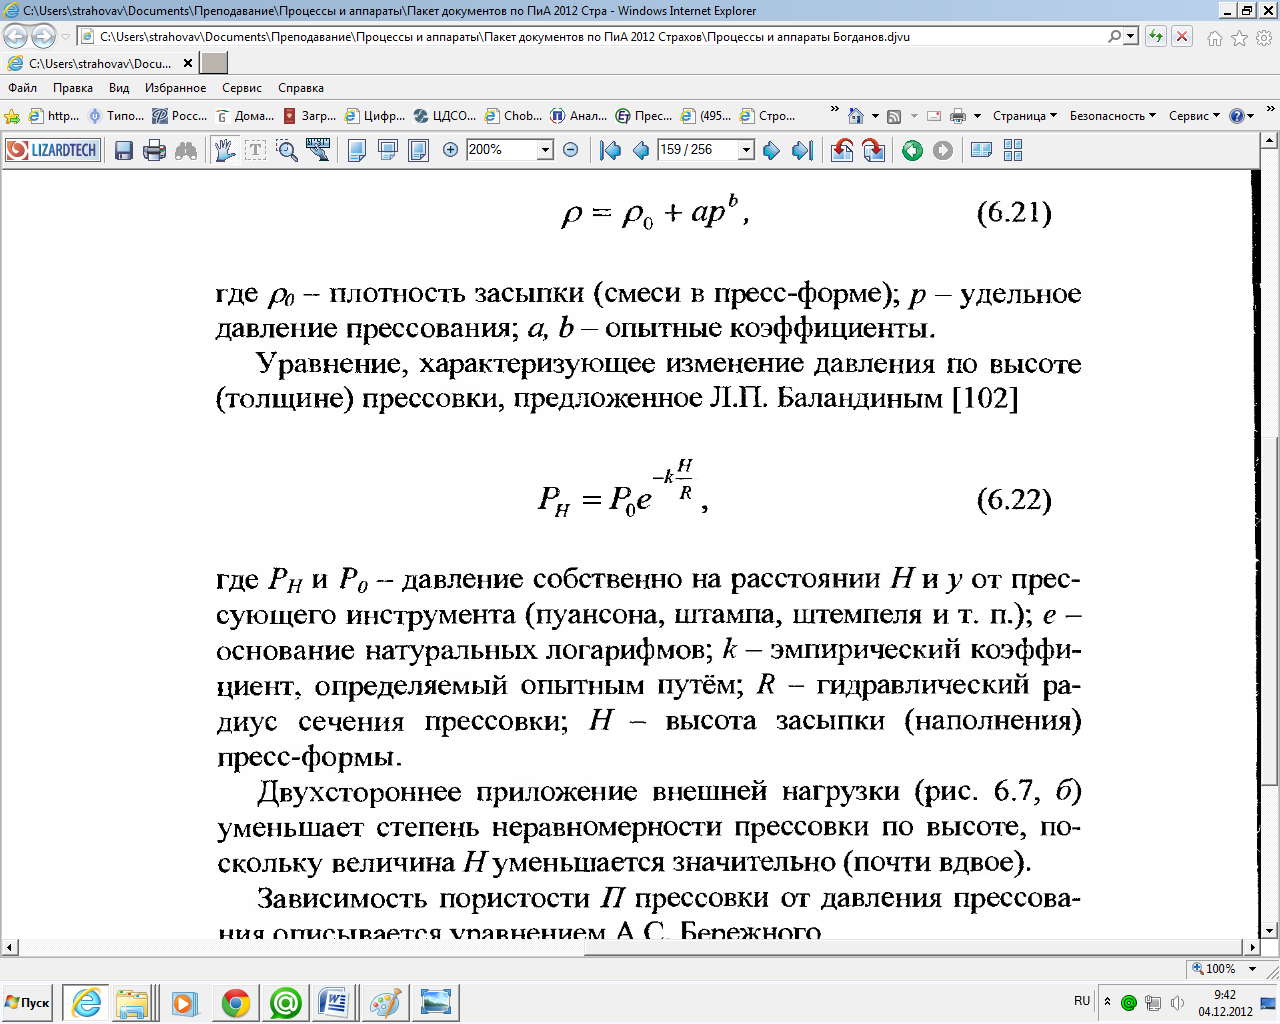The image size is (1280, 1024).
Task: Open Windows Explorer folder on taskbar
Action: point(133,1003)
